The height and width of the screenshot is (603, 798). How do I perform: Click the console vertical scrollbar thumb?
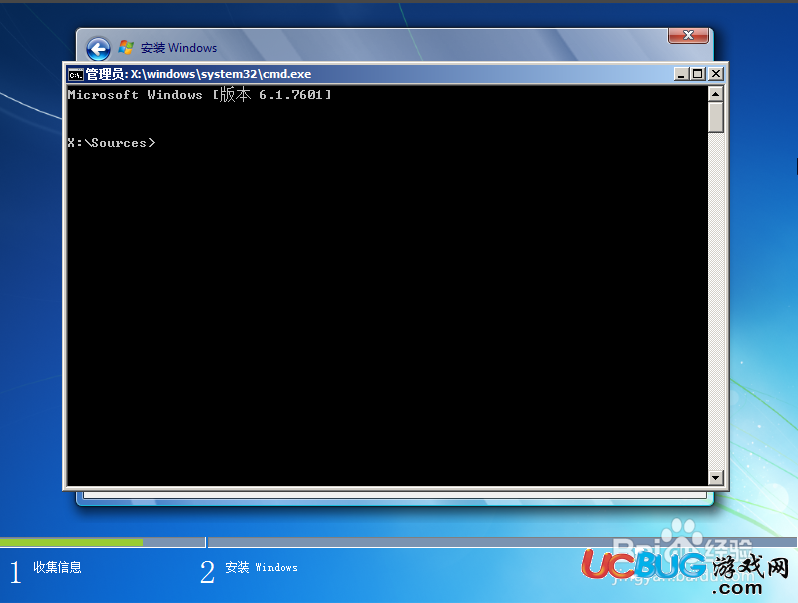click(716, 117)
